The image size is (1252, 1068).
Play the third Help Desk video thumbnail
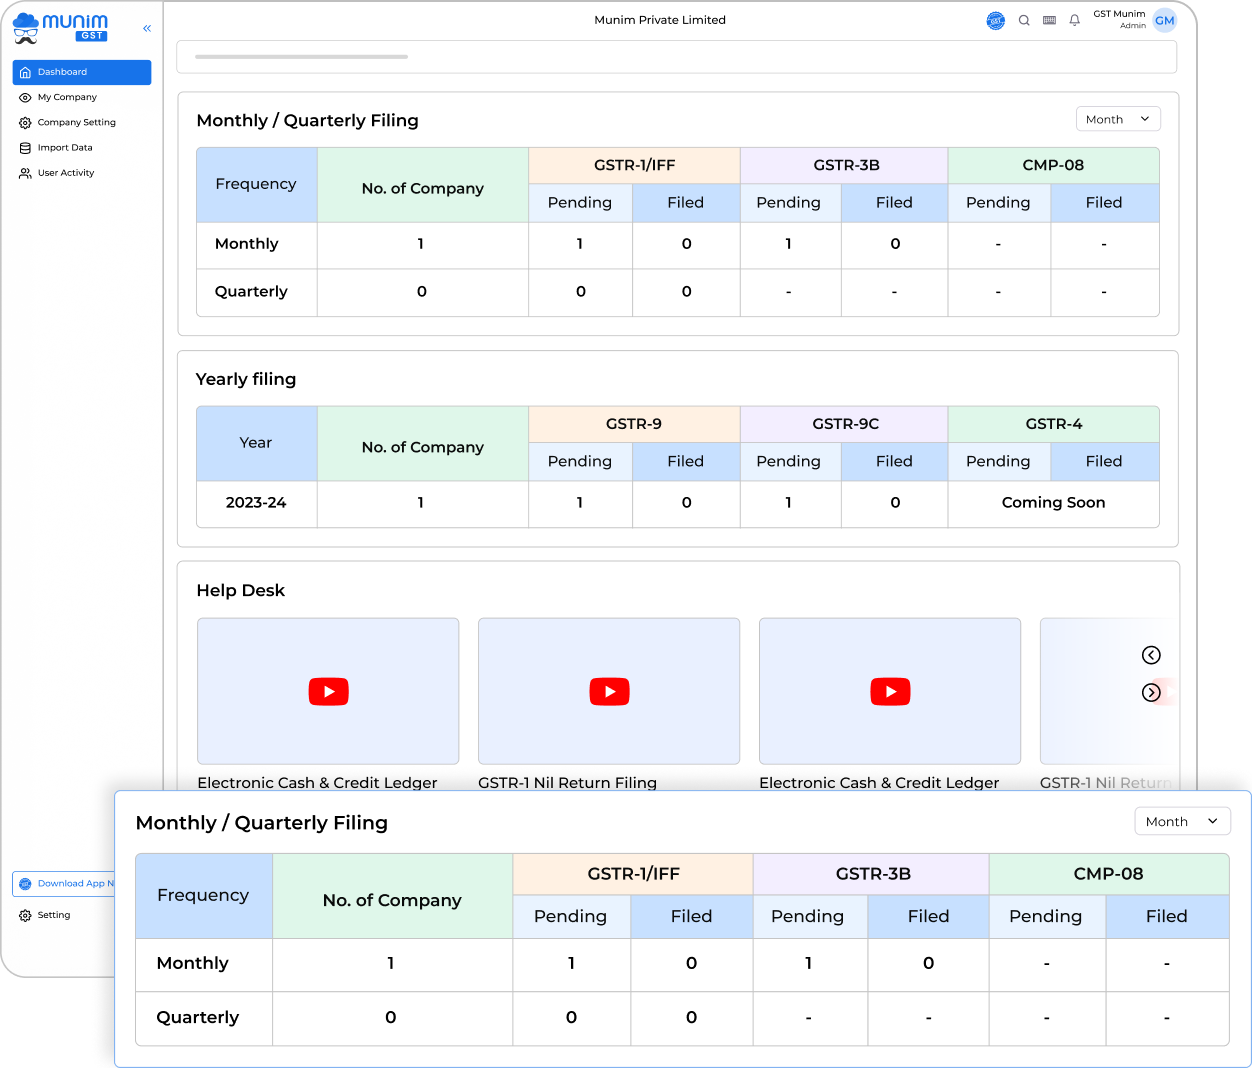890,691
